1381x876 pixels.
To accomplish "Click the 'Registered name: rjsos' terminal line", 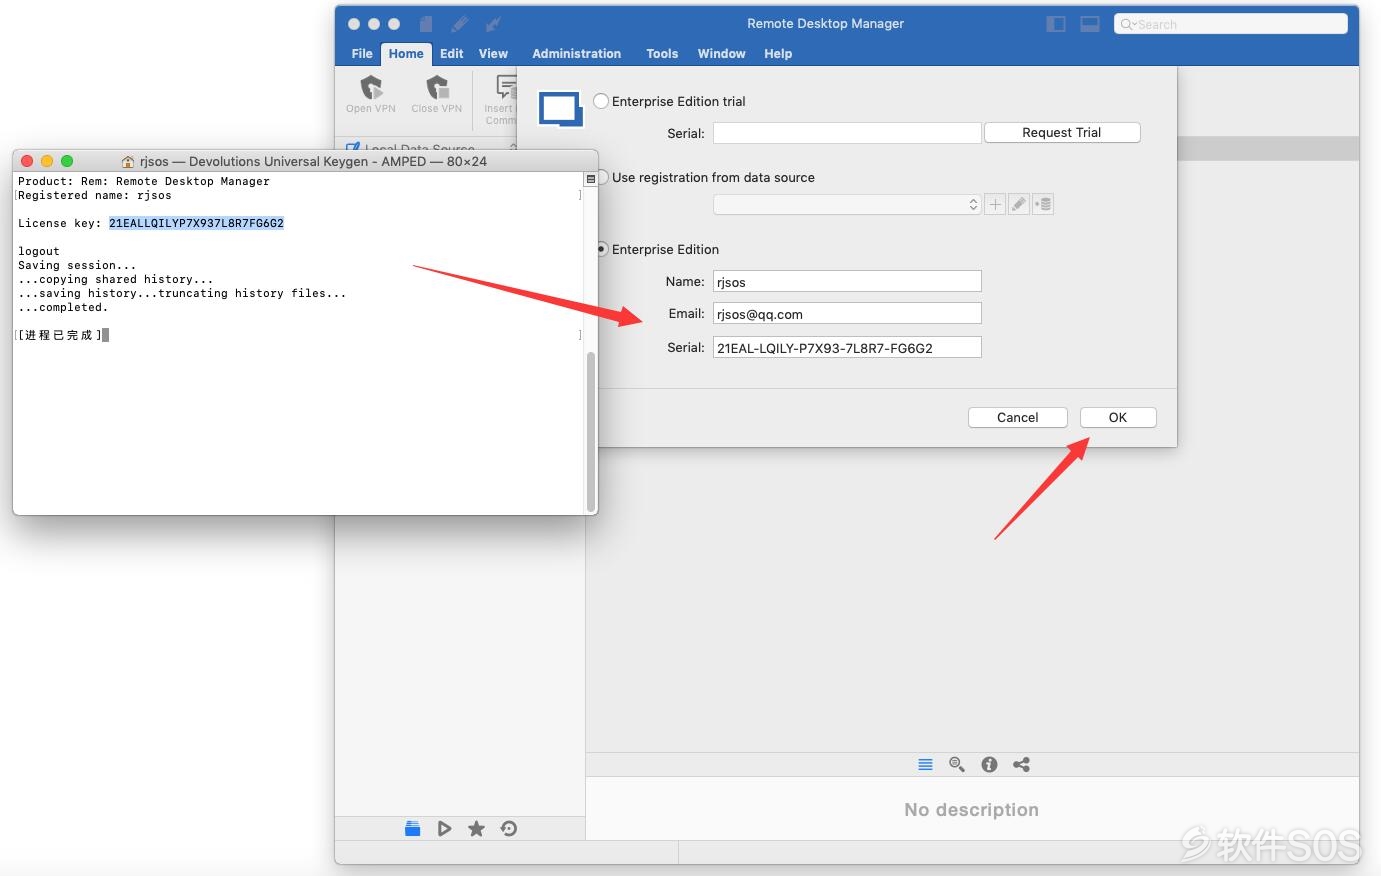I will tap(95, 195).
